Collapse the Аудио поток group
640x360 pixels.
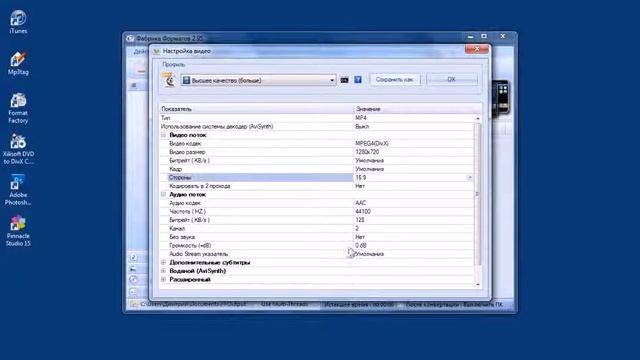(163, 194)
